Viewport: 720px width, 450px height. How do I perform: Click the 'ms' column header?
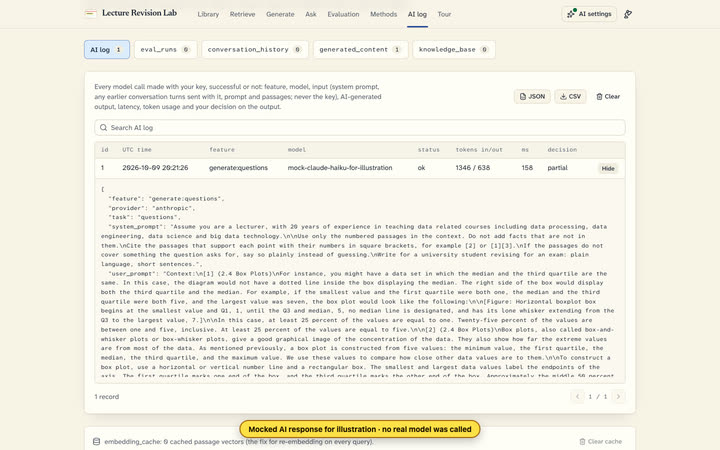[x=525, y=150]
